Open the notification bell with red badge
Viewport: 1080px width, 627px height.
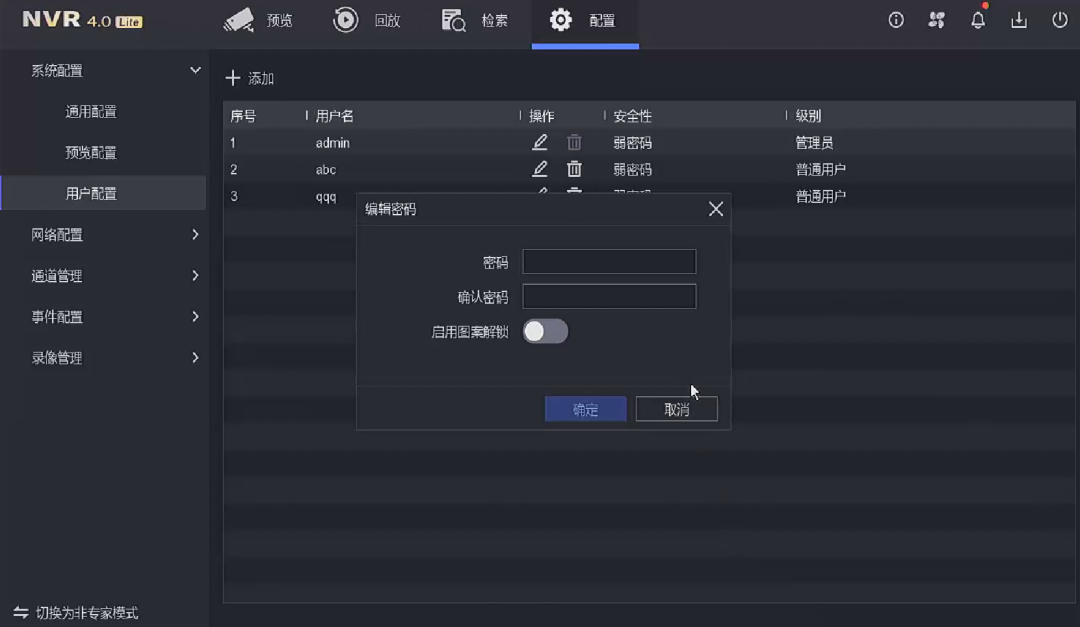[x=978, y=19]
